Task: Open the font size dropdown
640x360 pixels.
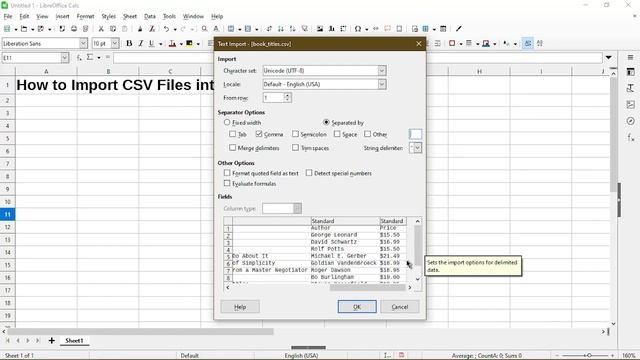Action: pyautogui.click(x=115, y=43)
